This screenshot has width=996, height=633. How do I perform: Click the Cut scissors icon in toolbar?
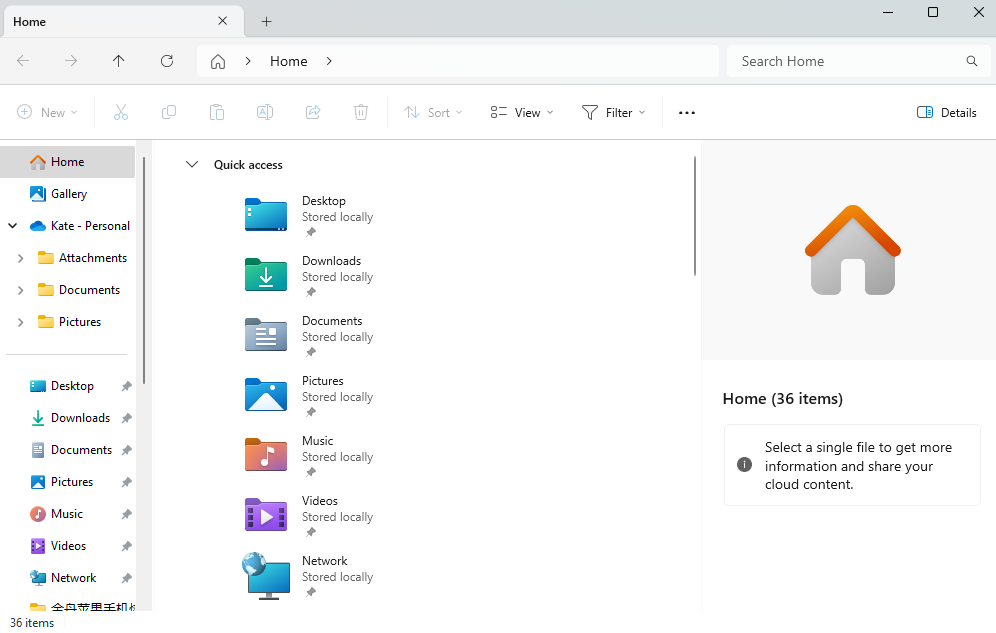tap(121, 113)
